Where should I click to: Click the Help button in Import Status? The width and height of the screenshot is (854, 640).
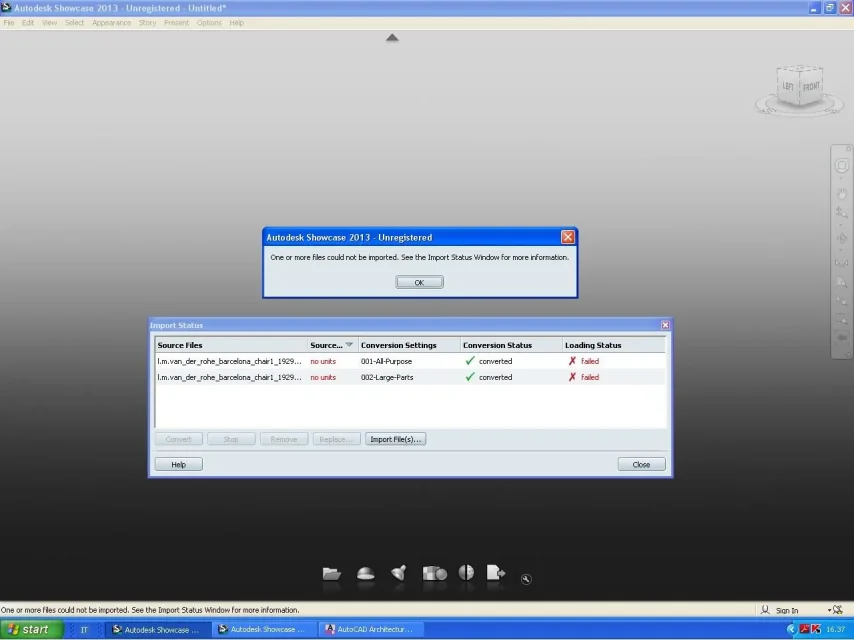[179, 465]
